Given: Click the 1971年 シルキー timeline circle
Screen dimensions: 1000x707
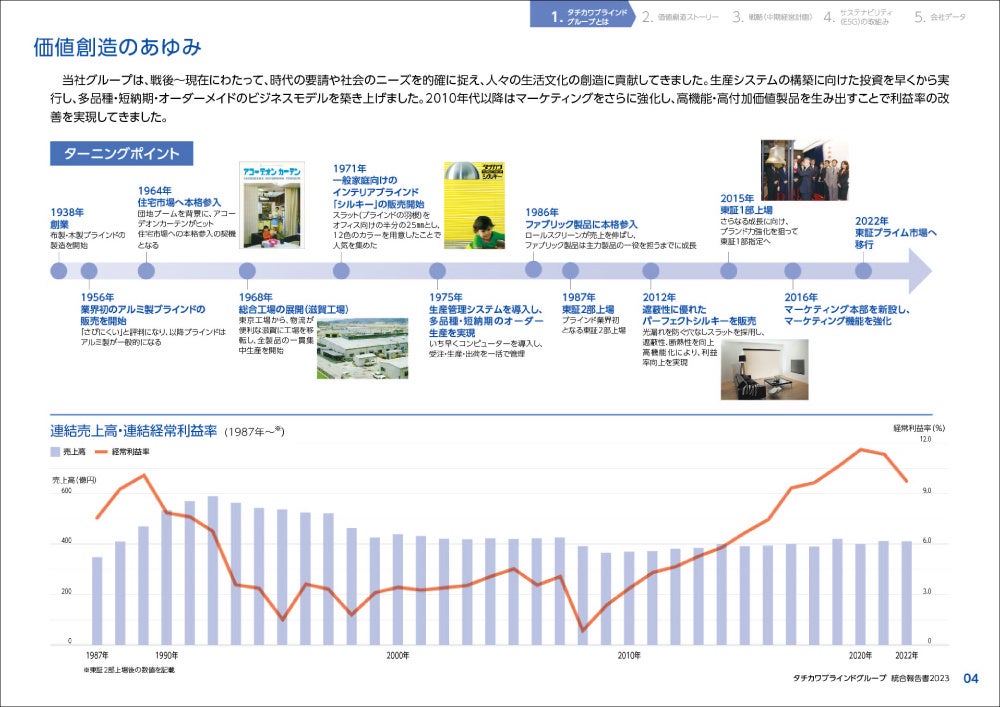Looking at the screenshot, I should click(x=341, y=271).
